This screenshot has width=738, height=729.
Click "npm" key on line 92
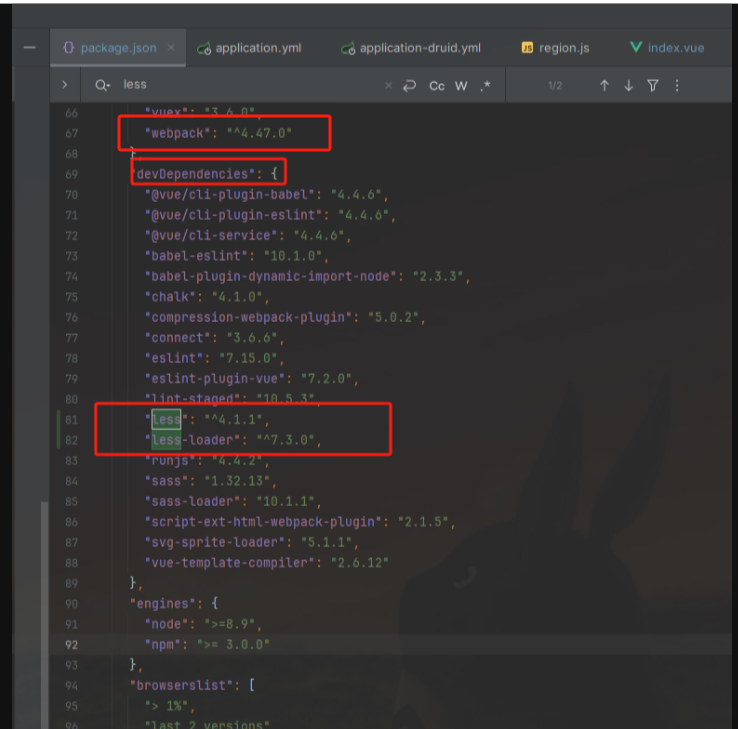(x=162, y=645)
